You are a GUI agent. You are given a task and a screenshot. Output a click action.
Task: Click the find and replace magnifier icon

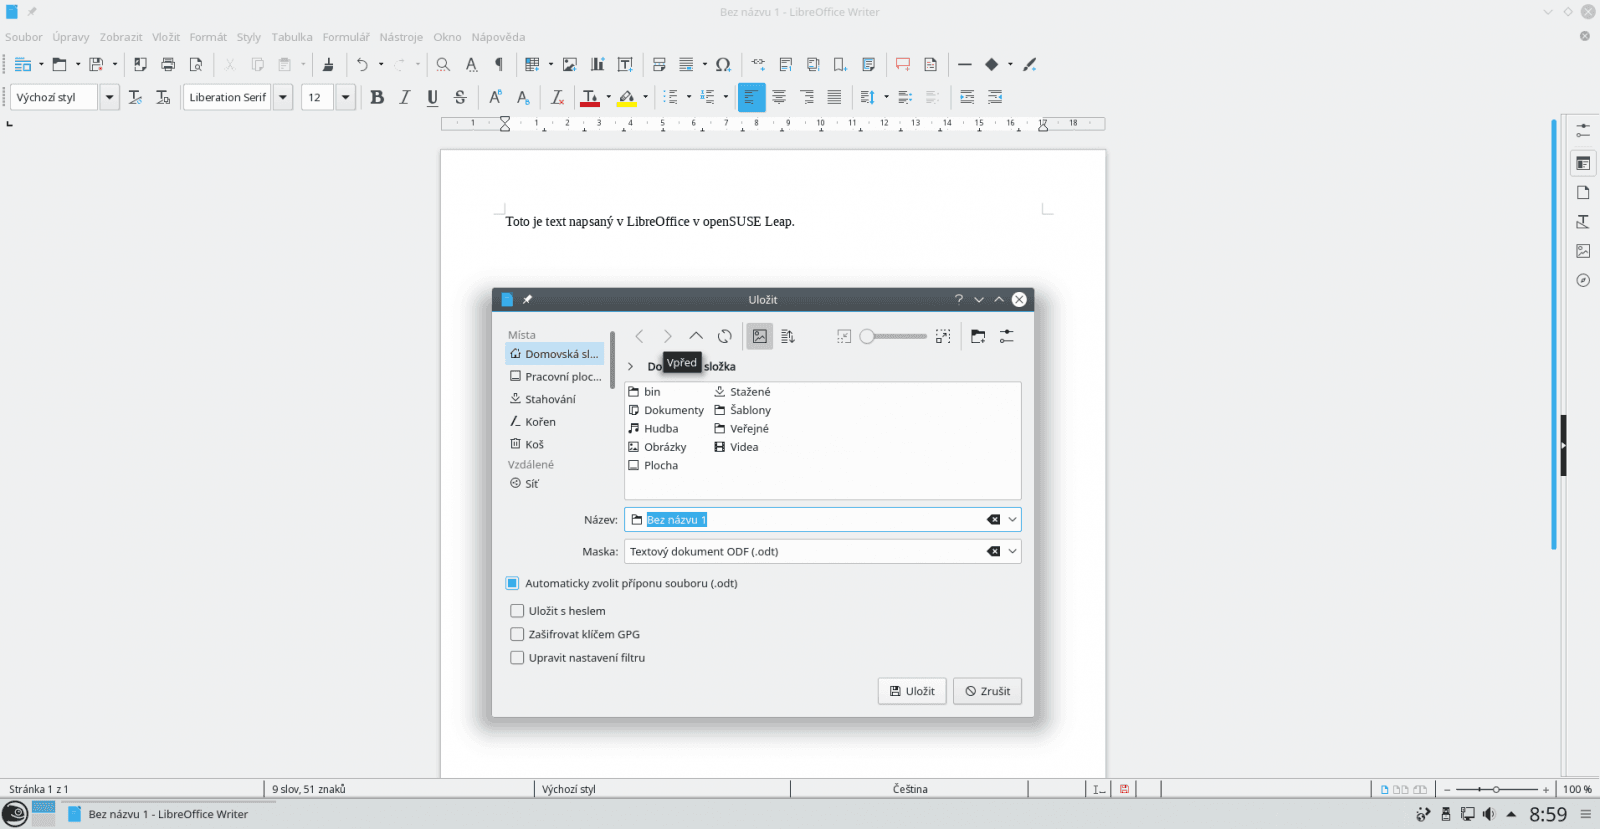(x=443, y=64)
